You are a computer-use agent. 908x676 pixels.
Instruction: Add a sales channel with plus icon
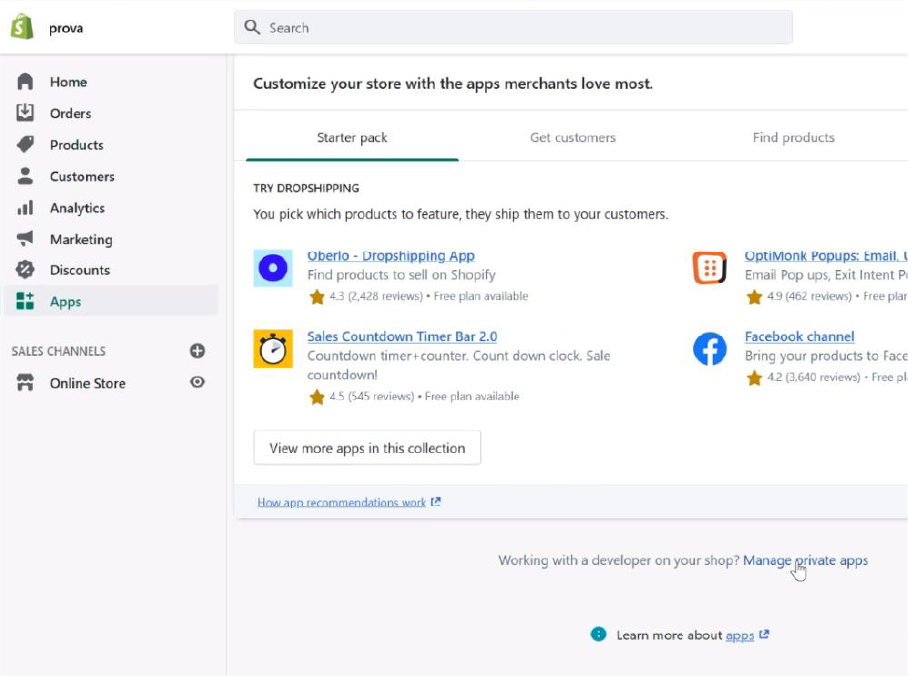coord(197,350)
